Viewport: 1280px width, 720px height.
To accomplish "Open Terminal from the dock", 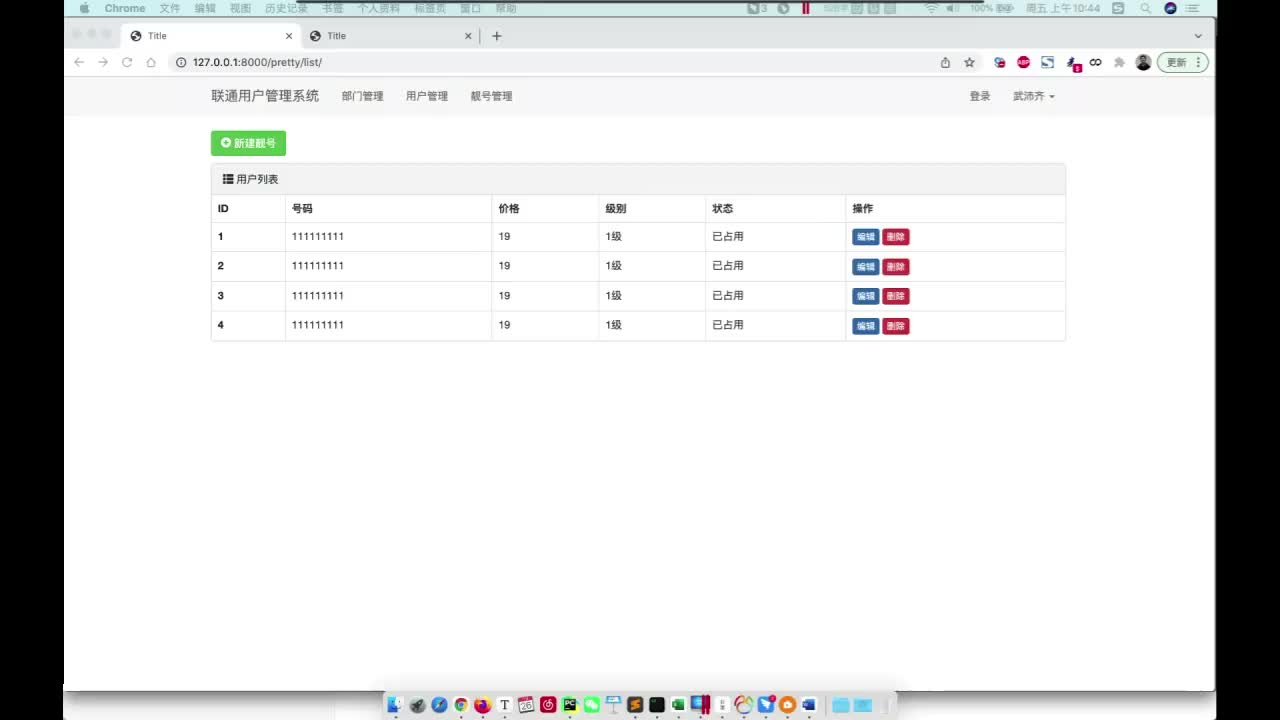I will pyautogui.click(x=657, y=705).
